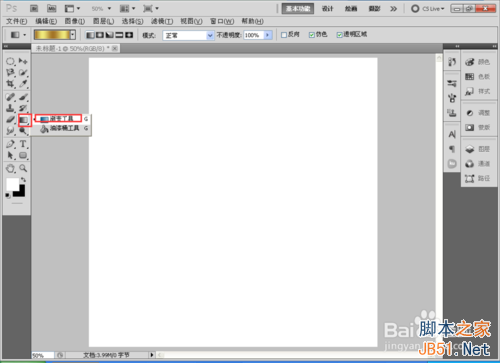Open the 编辑(E) menu
Viewport: 500px width, 363px height.
point(46,21)
